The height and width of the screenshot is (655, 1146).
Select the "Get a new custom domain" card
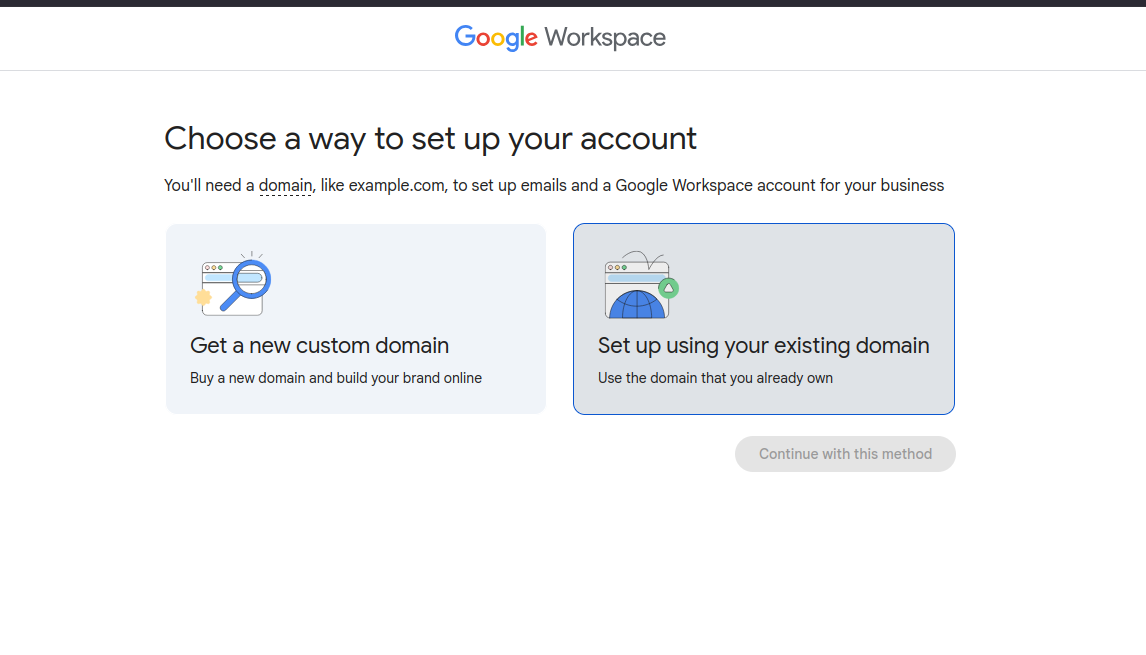pyautogui.click(x=355, y=318)
